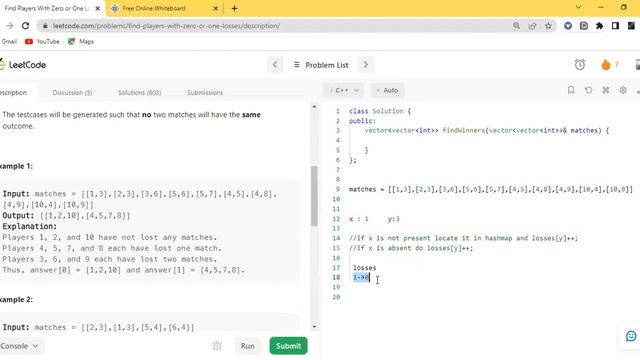Switch to the Solutions (803) tab
Viewport: 640px width, 360px height.
(140, 93)
